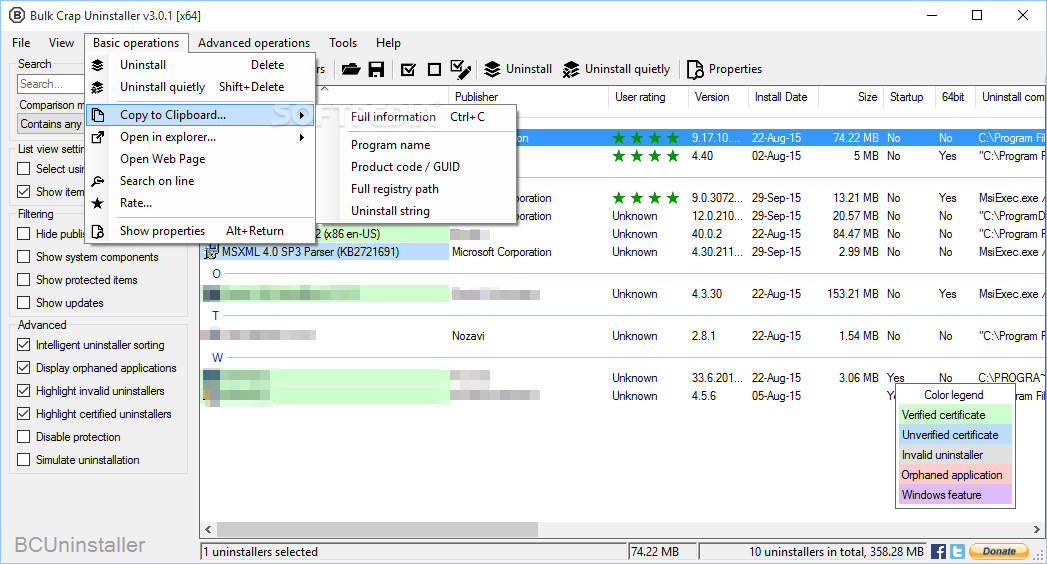The width and height of the screenshot is (1047, 564).
Task: Open the Advanced operations menu
Action: tap(254, 43)
